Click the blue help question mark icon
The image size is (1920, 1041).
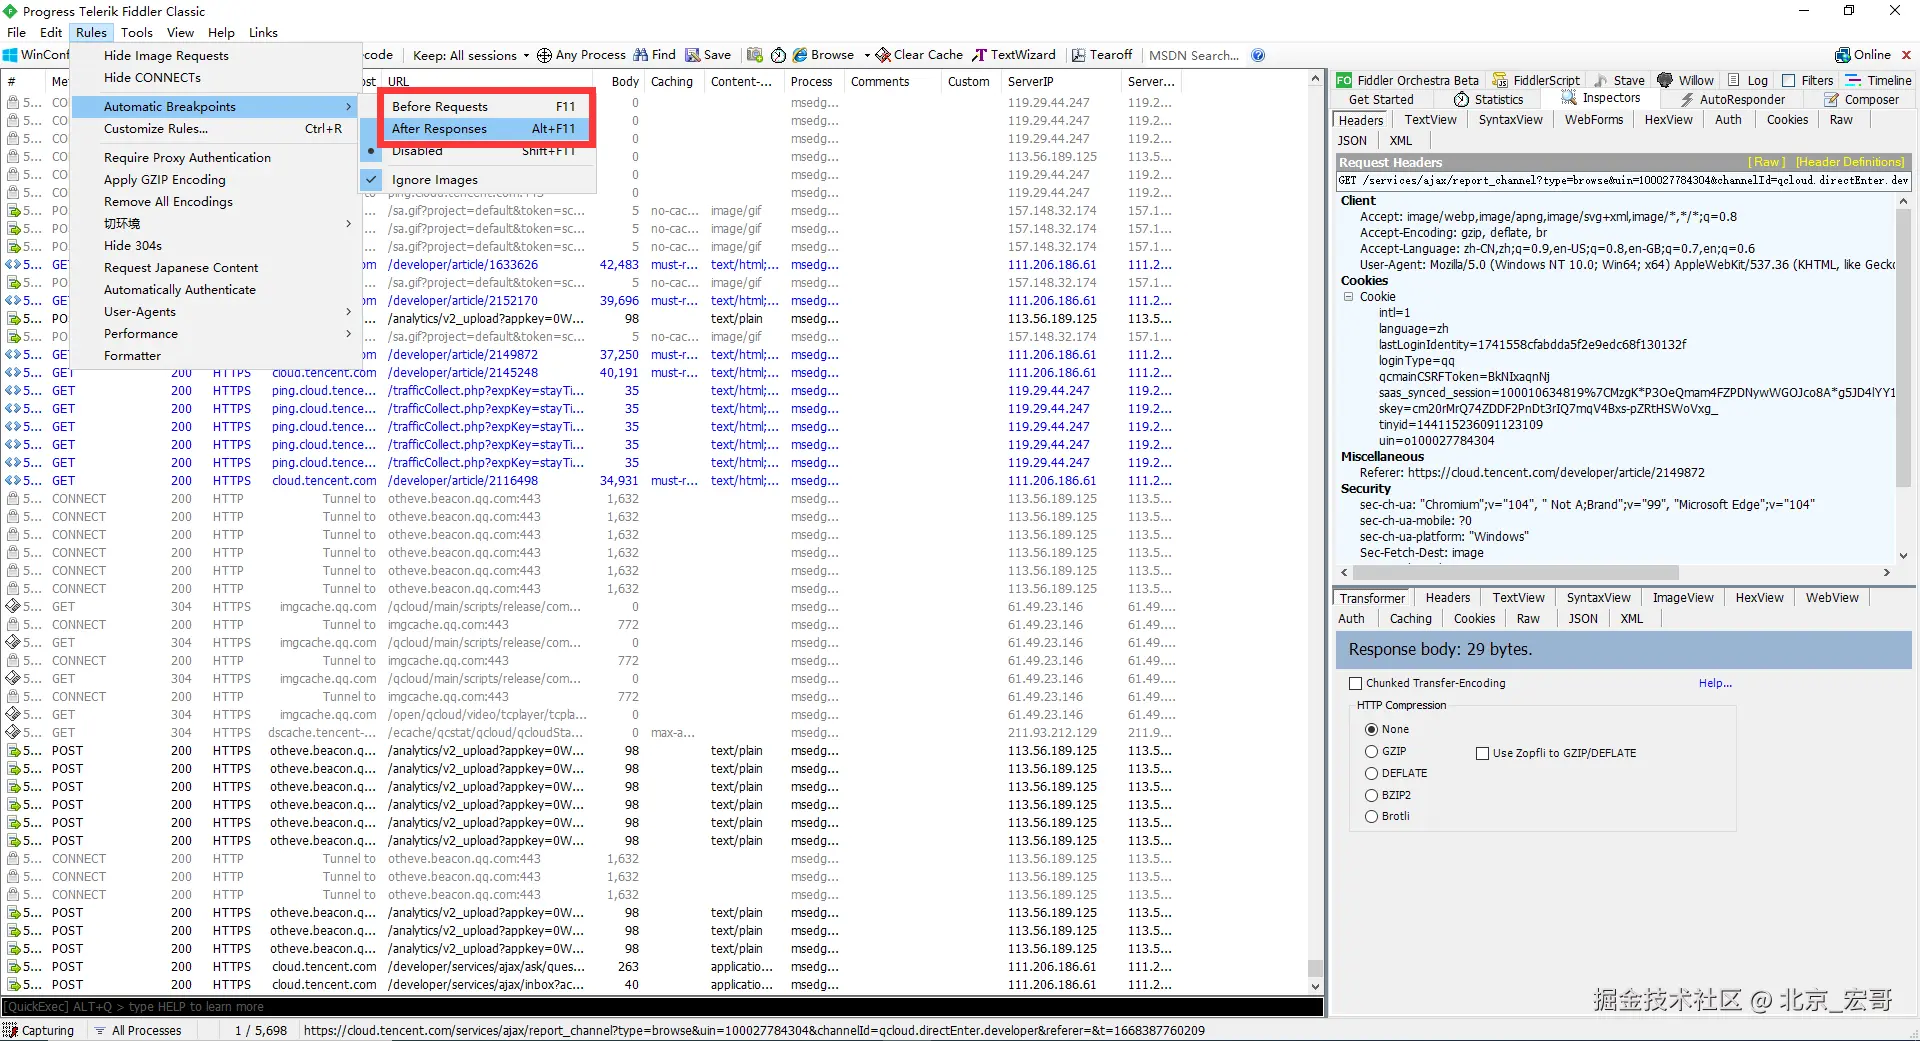1258,55
